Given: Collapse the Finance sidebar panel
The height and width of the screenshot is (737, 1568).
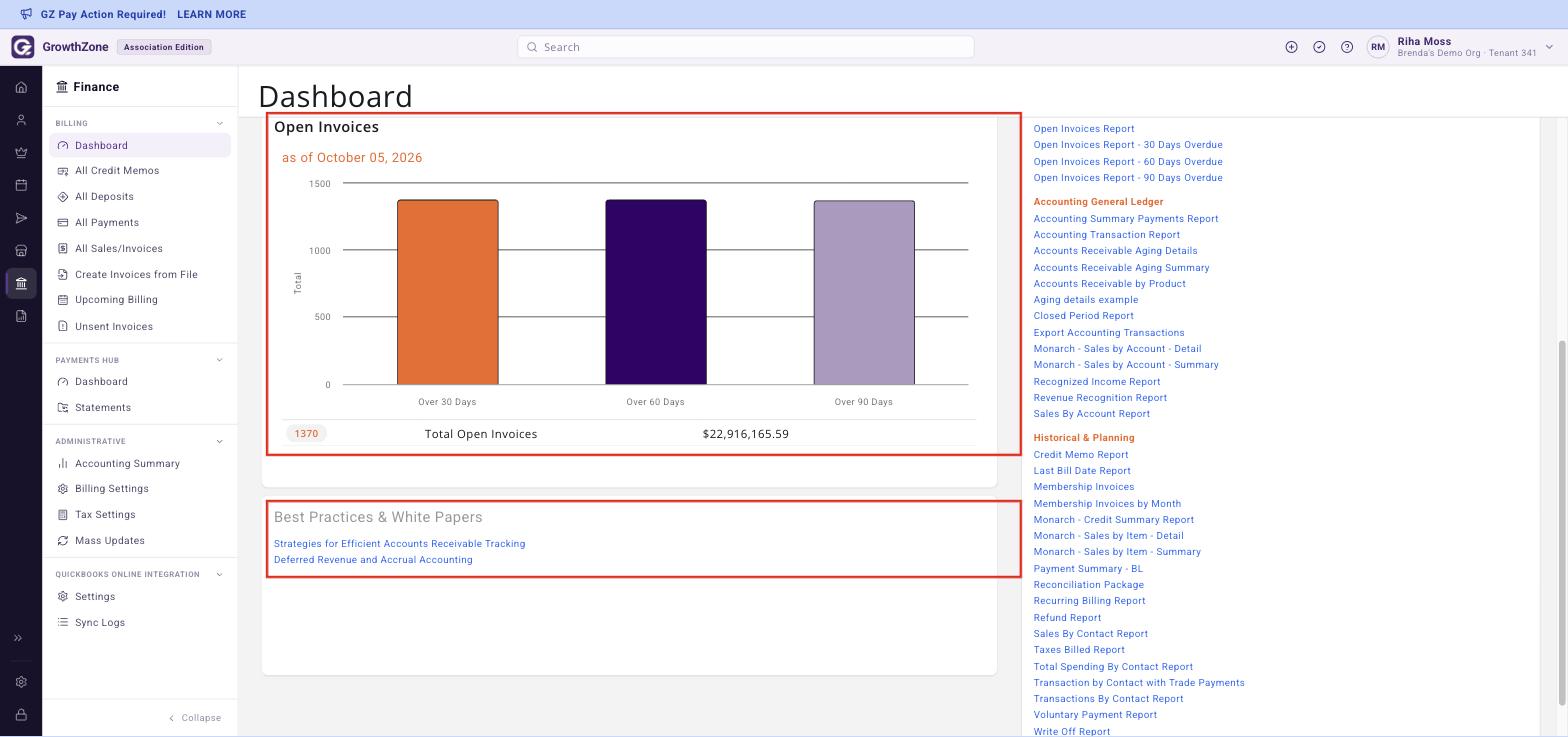Looking at the screenshot, I should coord(195,718).
